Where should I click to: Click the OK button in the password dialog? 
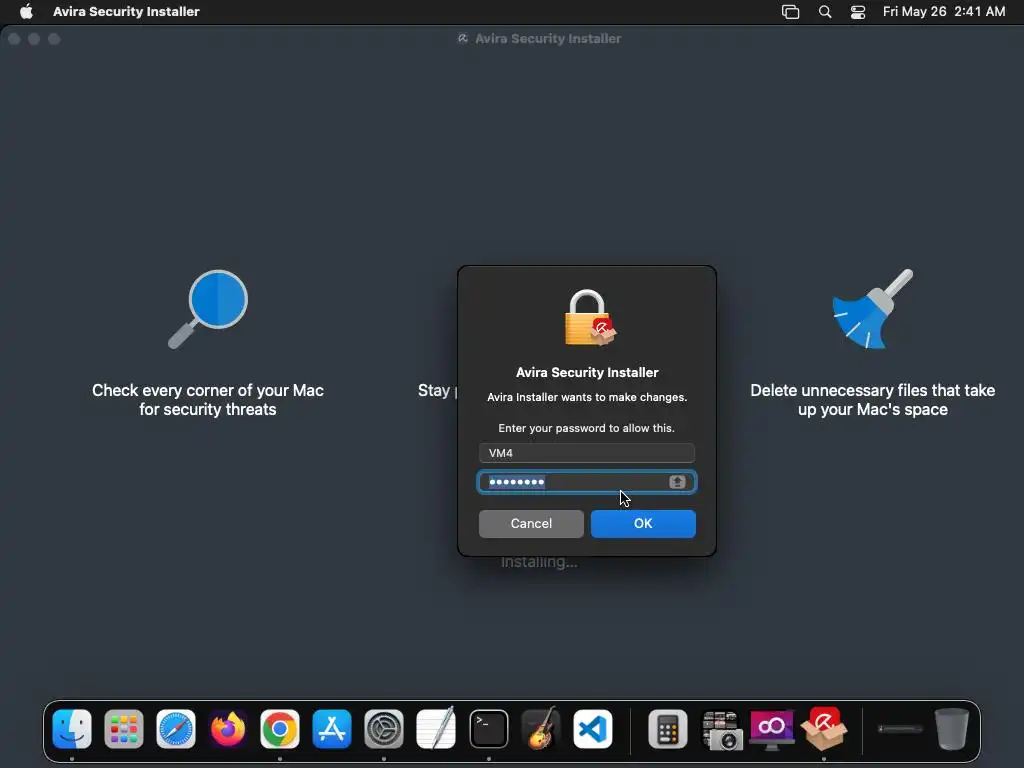643,524
